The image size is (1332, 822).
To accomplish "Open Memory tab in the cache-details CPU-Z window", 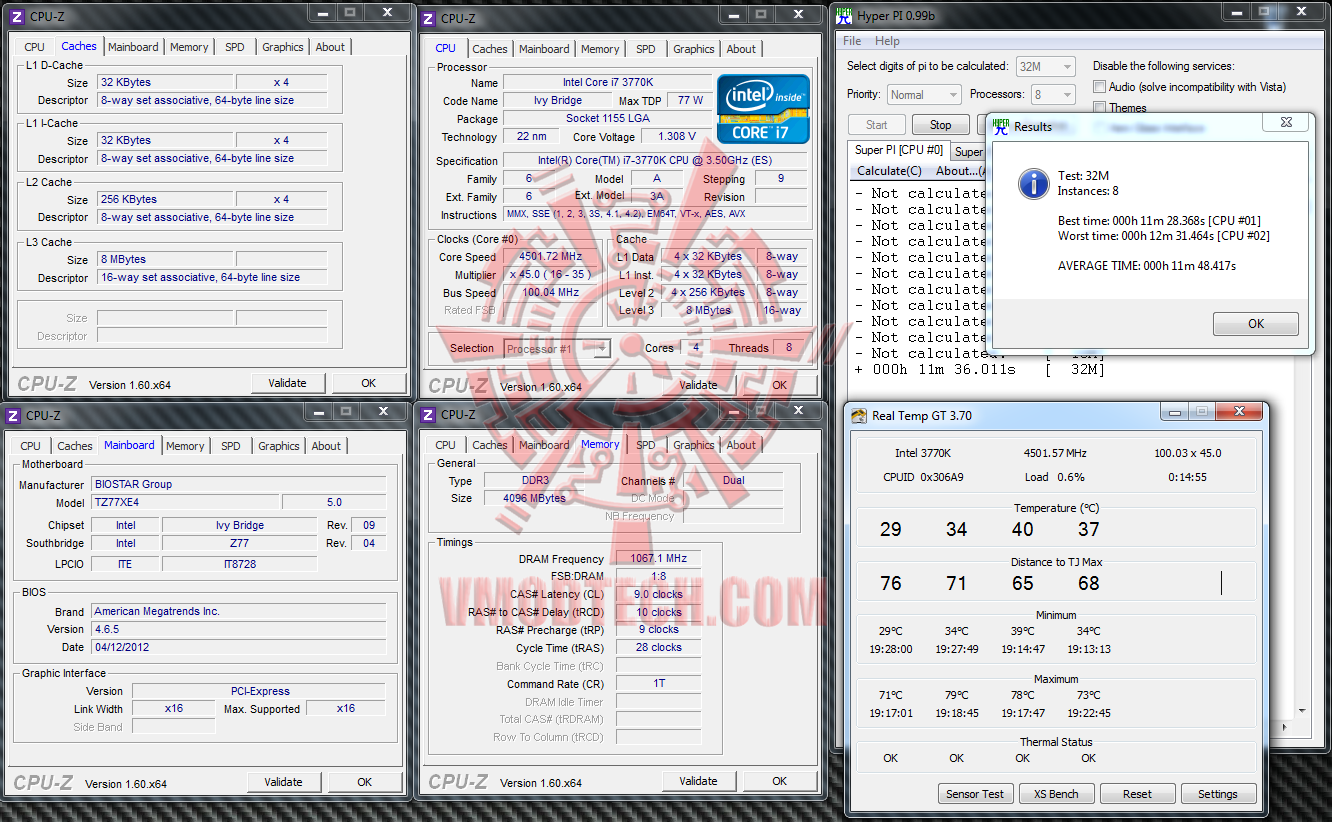I will [189, 47].
